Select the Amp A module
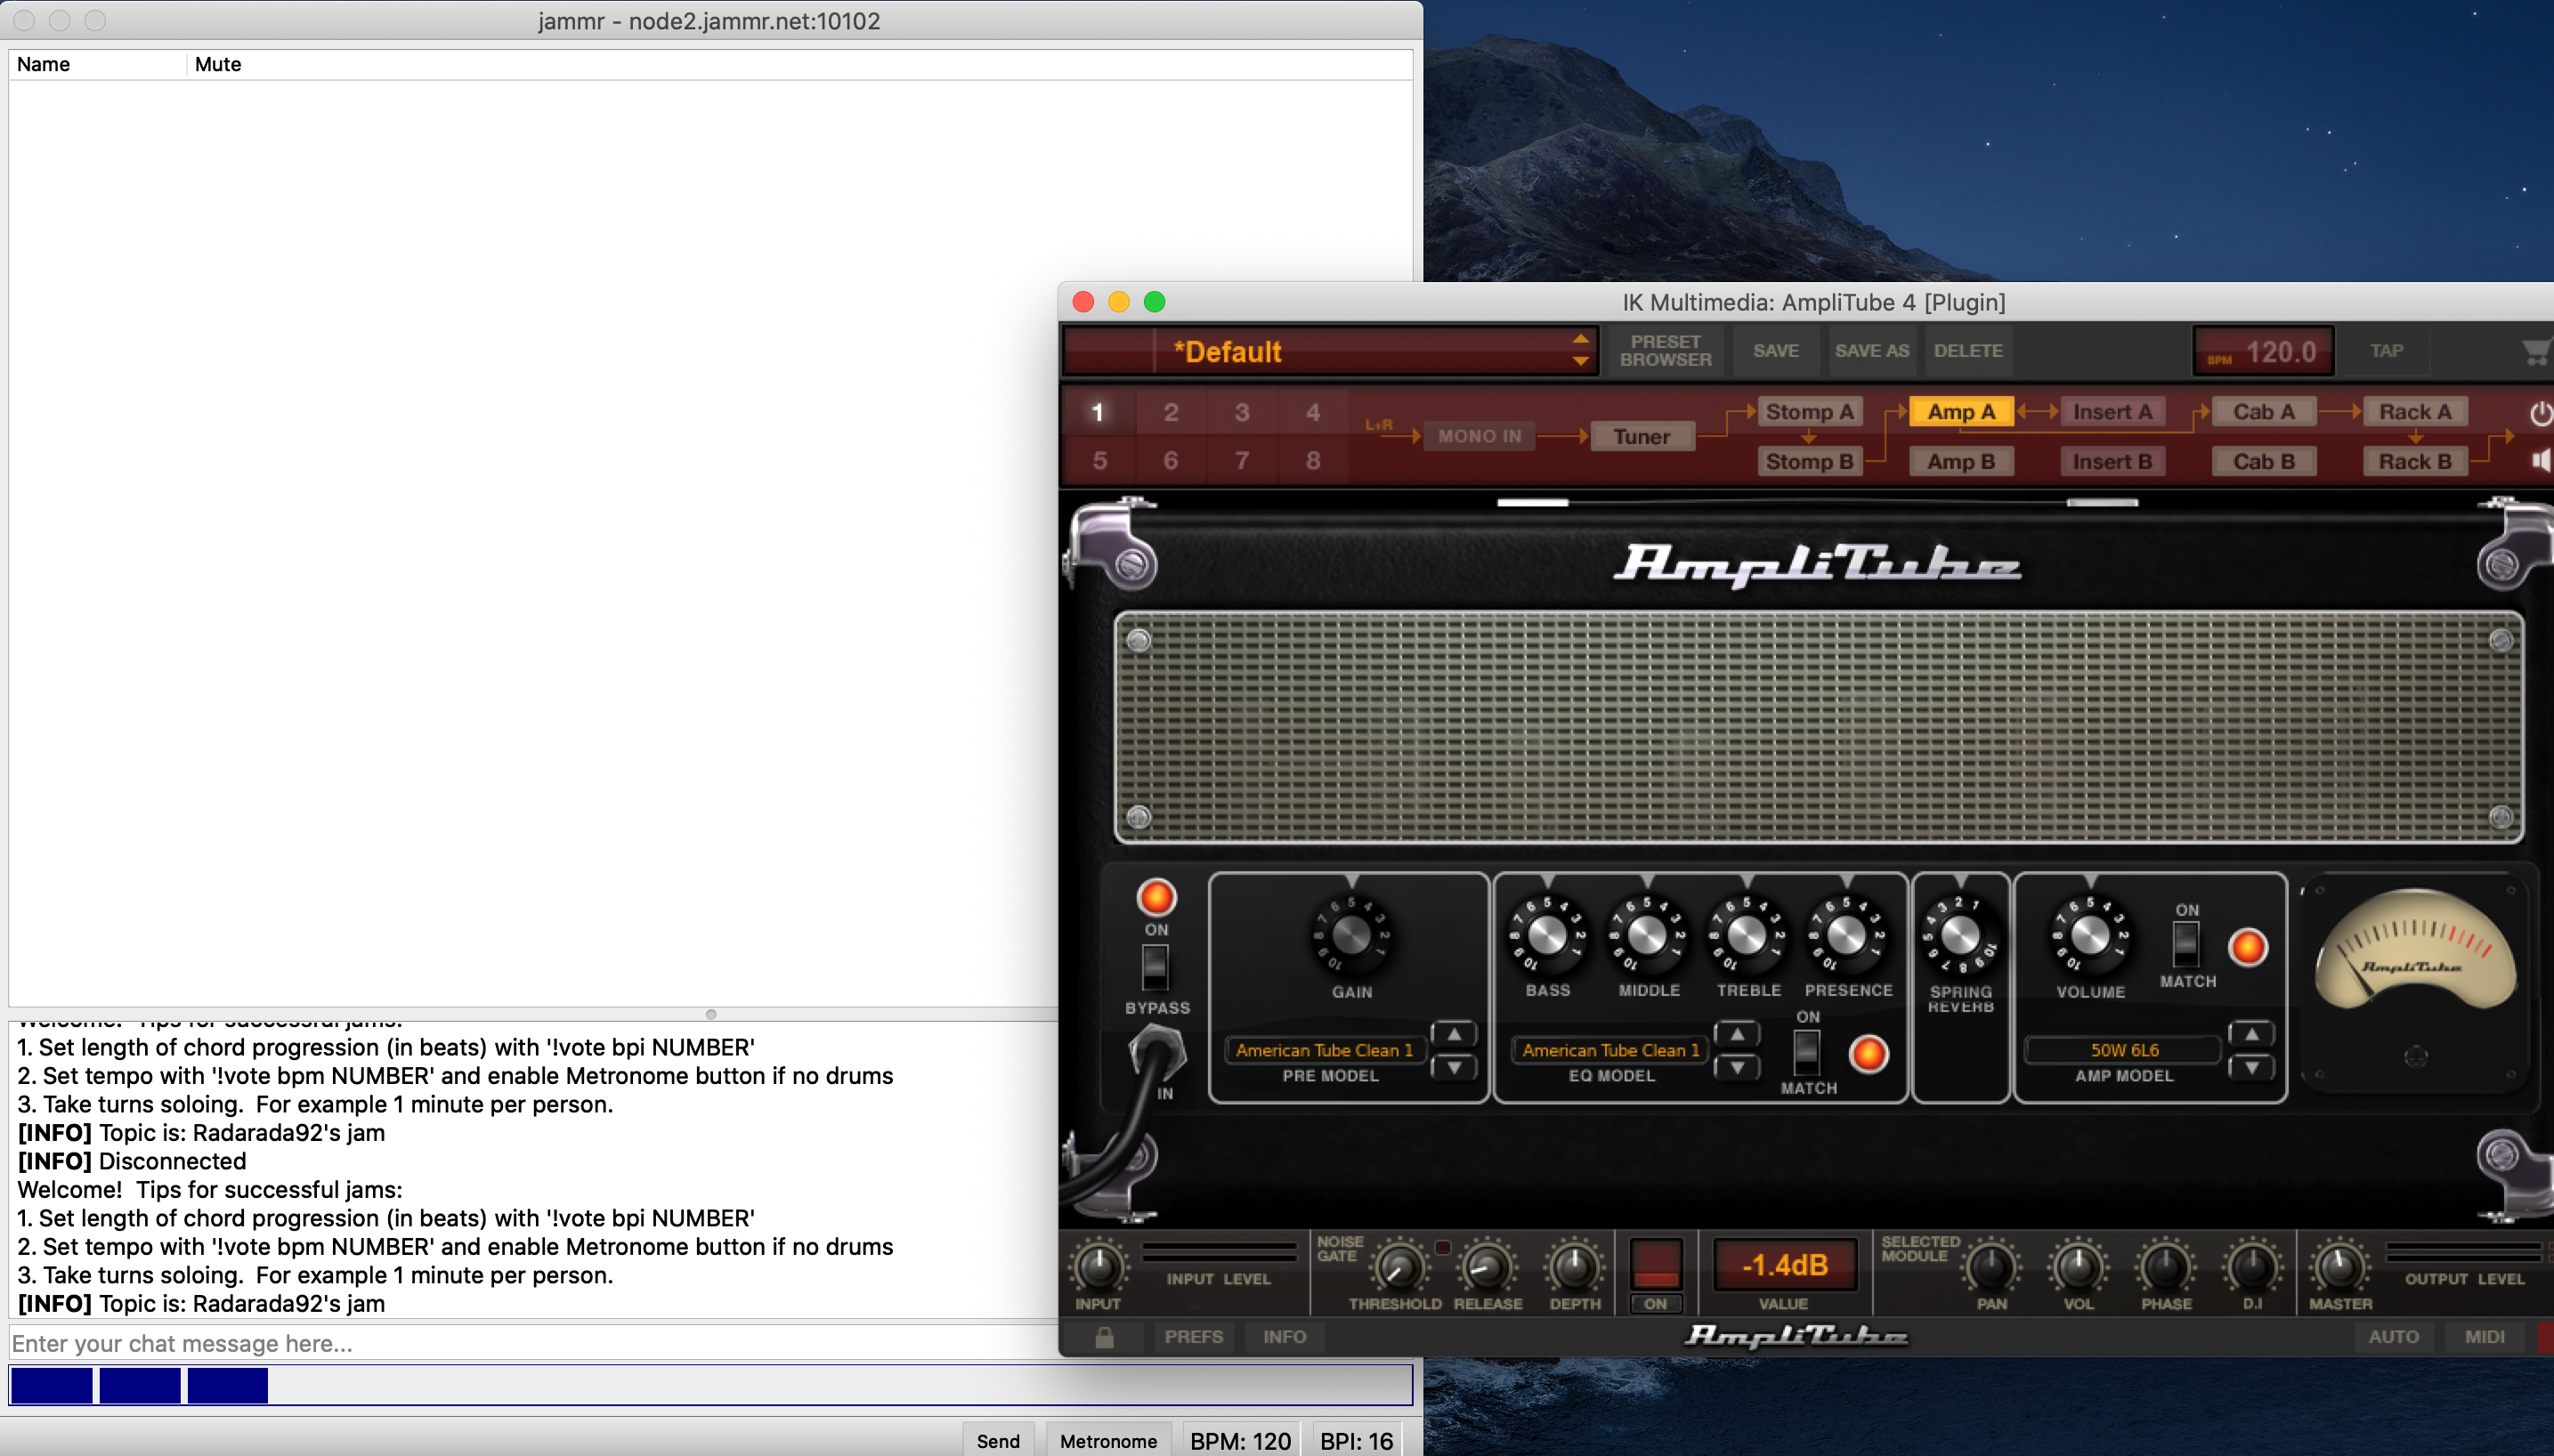The width and height of the screenshot is (2554, 1456). [1961, 412]
